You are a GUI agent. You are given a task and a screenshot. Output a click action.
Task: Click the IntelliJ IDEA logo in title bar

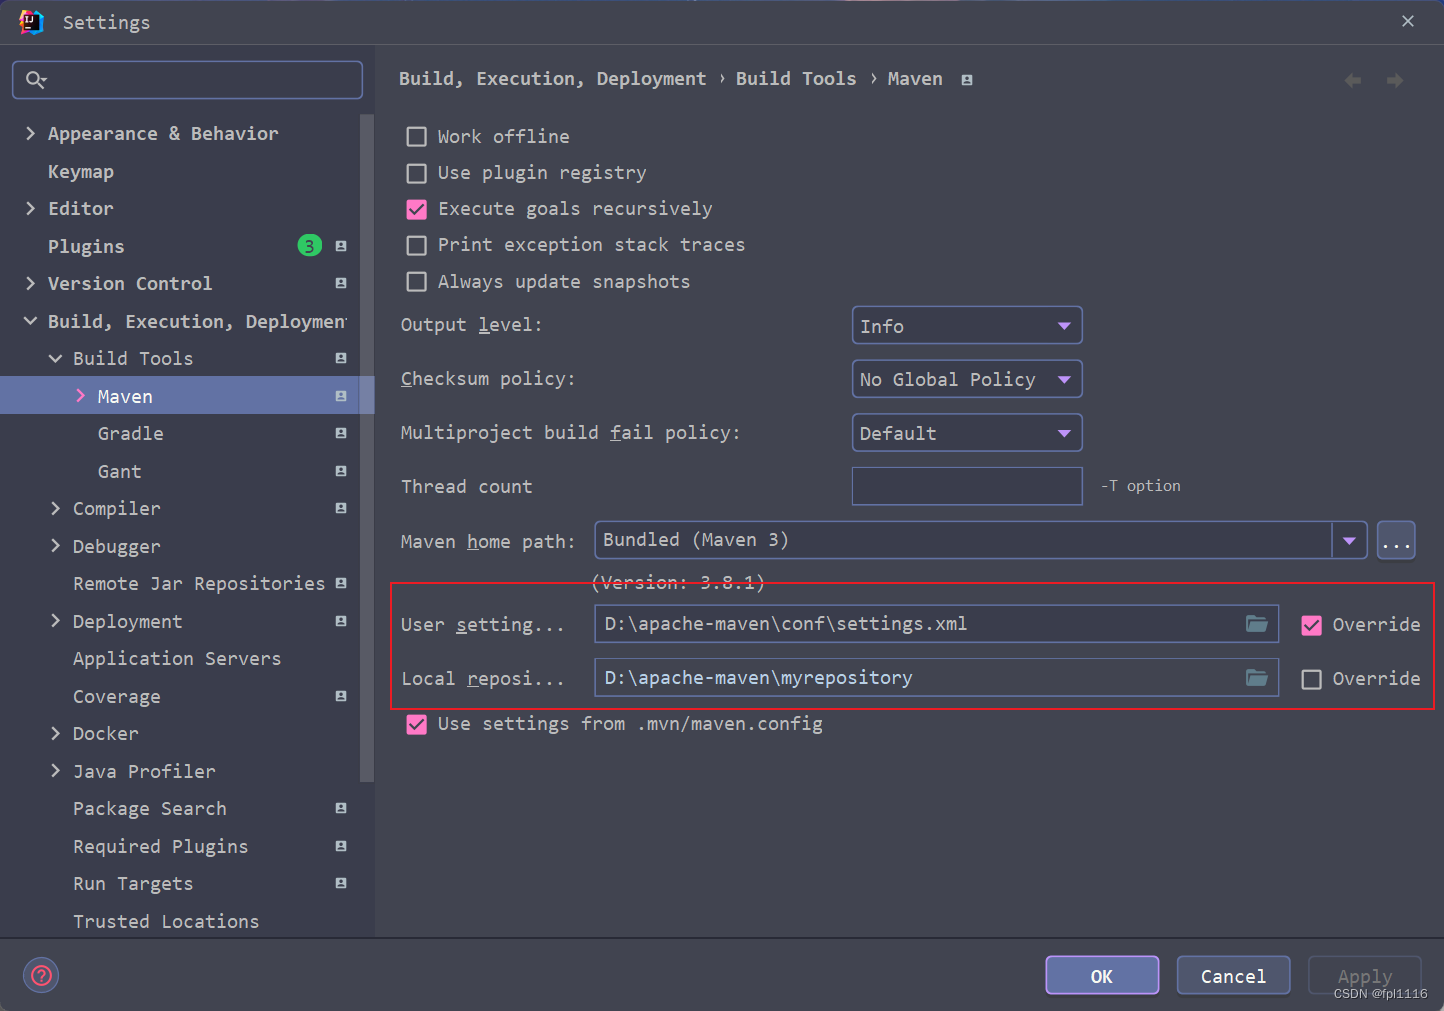tap(31, 22)
